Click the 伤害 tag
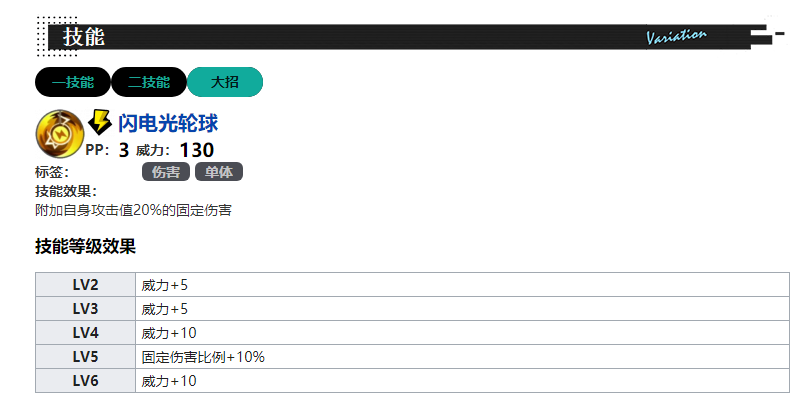 click(166, 172)
